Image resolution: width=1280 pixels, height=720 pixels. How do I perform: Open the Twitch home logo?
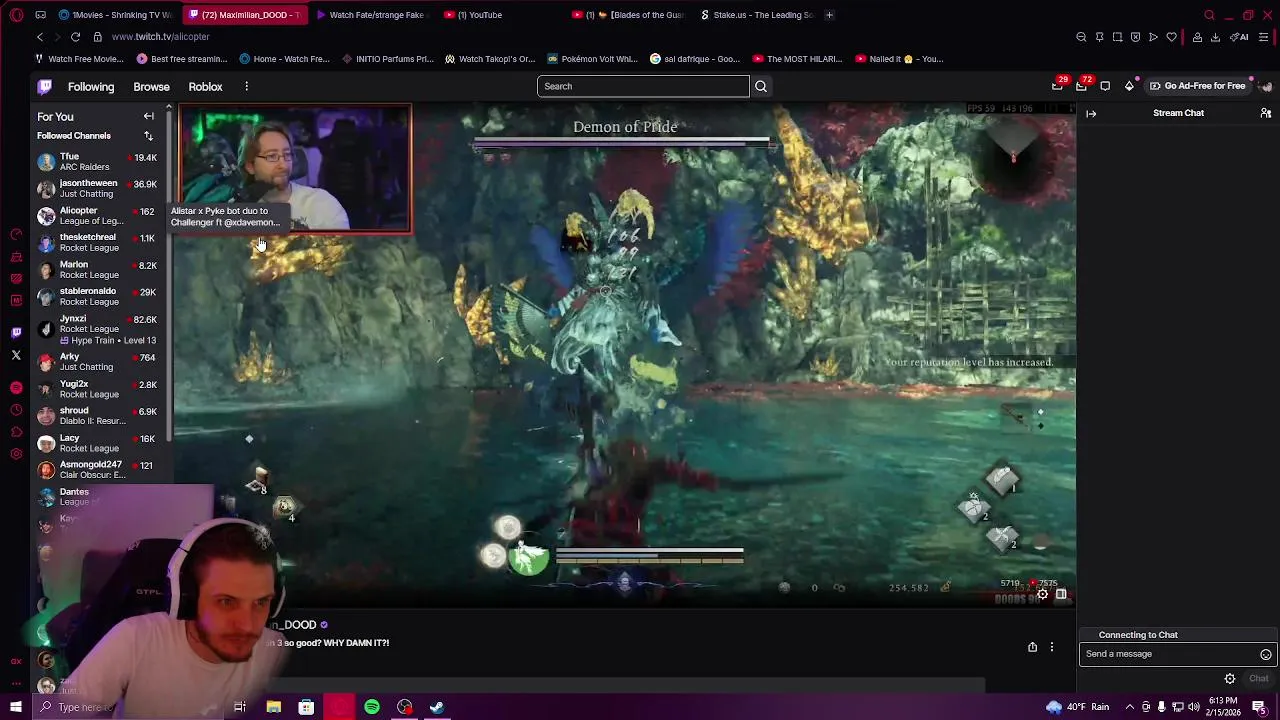[x=45, y=87]
